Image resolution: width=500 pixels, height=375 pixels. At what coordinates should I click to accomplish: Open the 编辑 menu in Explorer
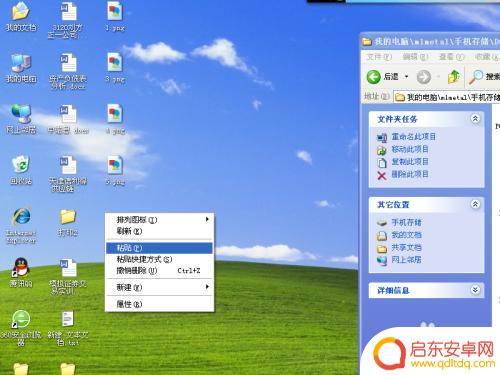point(415,57)
